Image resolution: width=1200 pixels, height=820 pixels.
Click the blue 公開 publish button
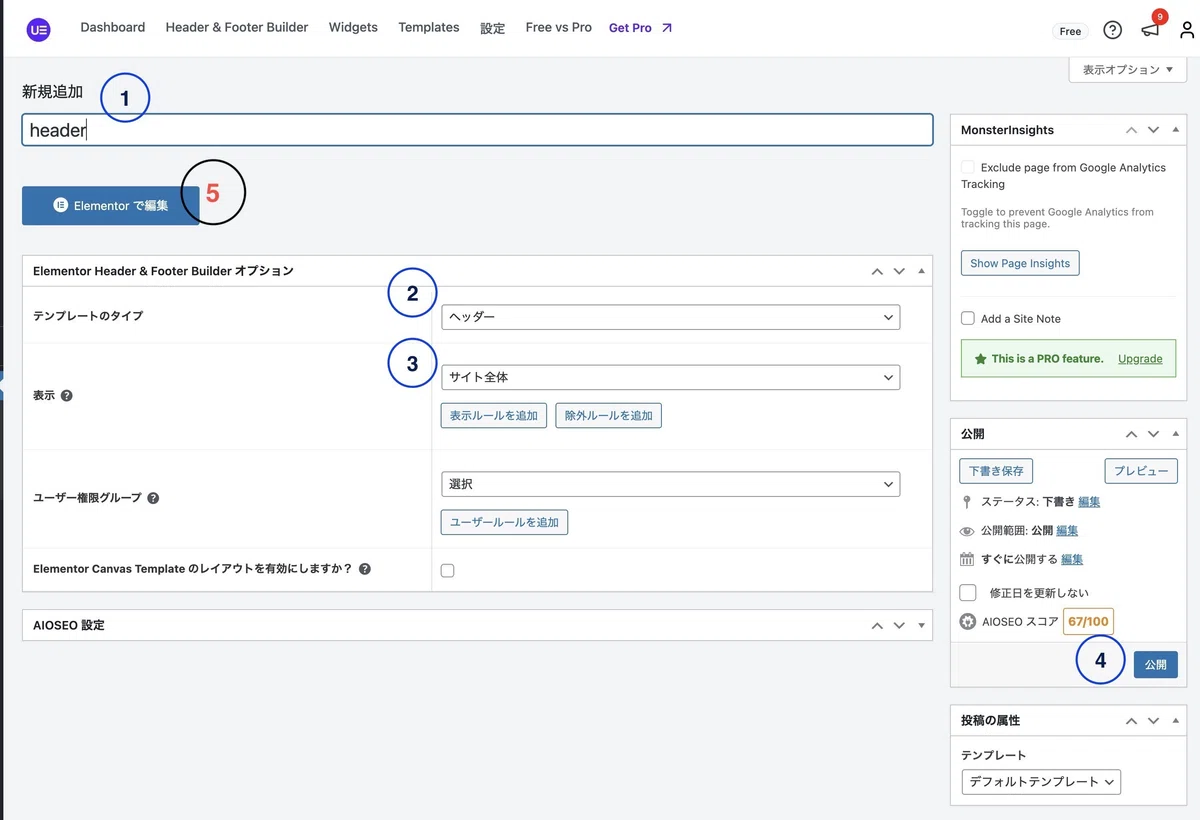coord(1156,664)
